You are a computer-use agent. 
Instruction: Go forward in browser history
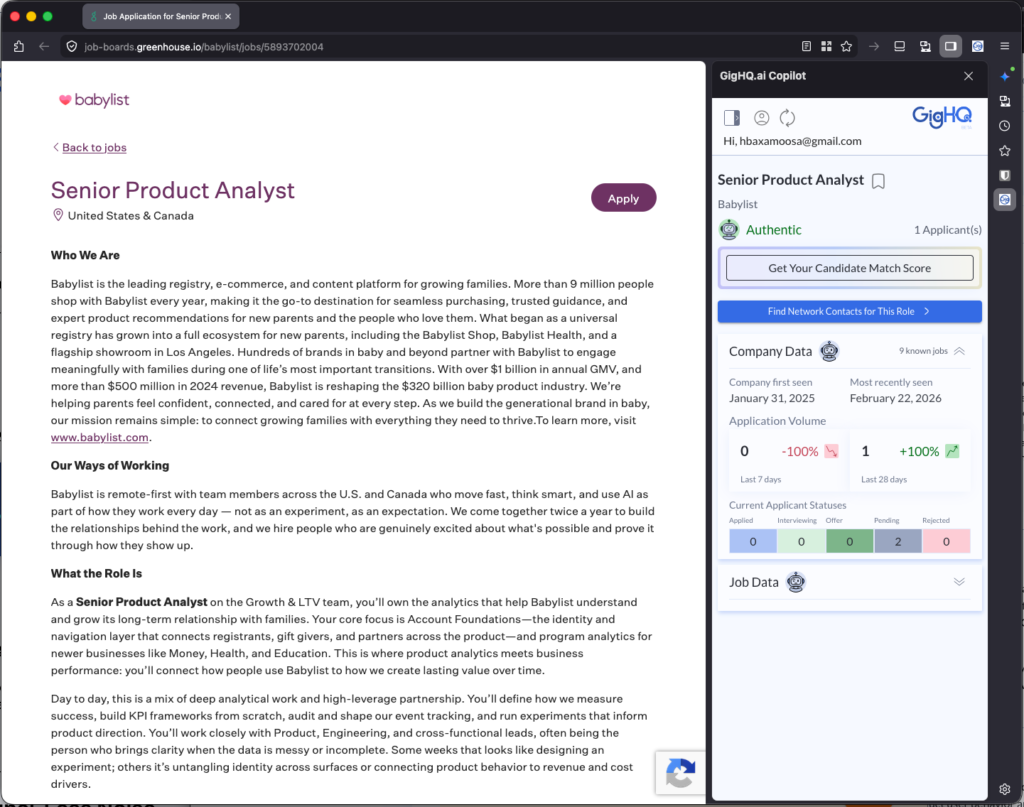pos(874,46)
